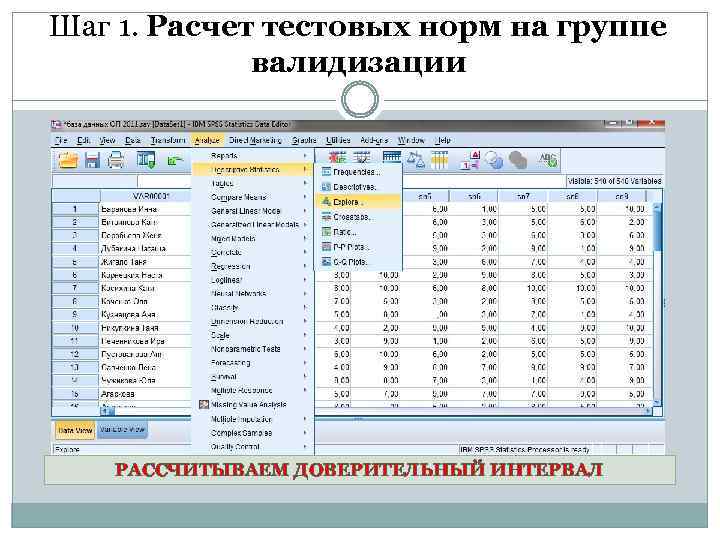Open the Direct Marketing menu
The width and height of the screenshot is (720, 540).
coord(255,141)
